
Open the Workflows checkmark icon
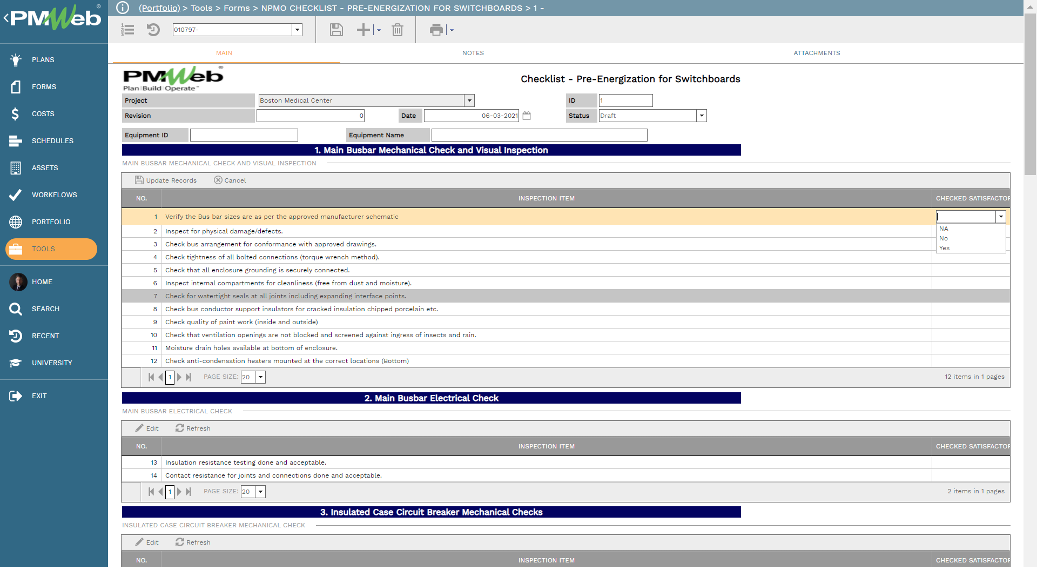(16, 194)
